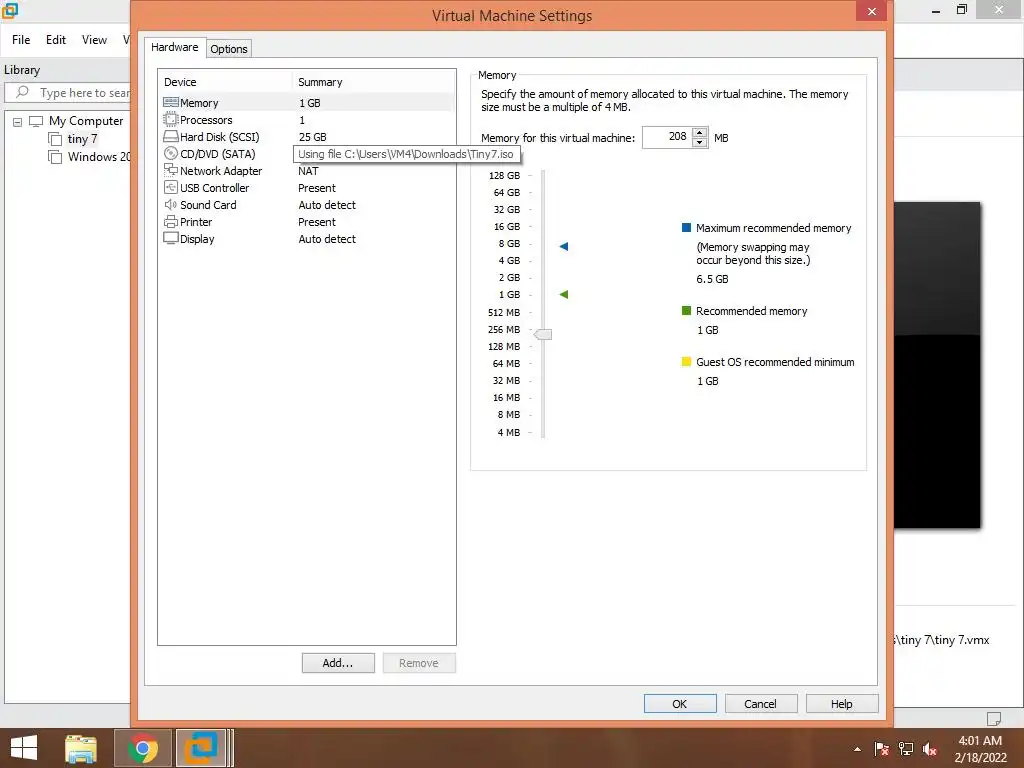Open Google Chrome from the taskbar
Image resolution: width=1024 pixels, height=768 pixels.
pyautogui.click(x=143, y=748)
